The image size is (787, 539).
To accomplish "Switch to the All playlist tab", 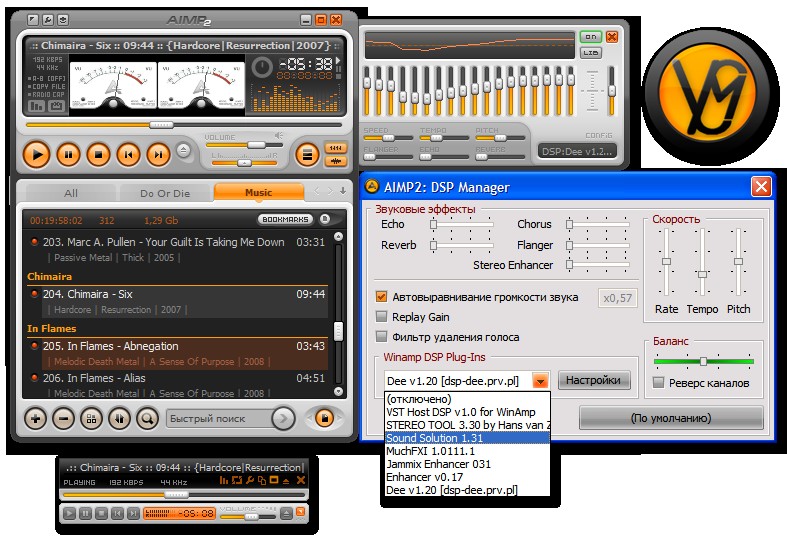I will [71, 193].
